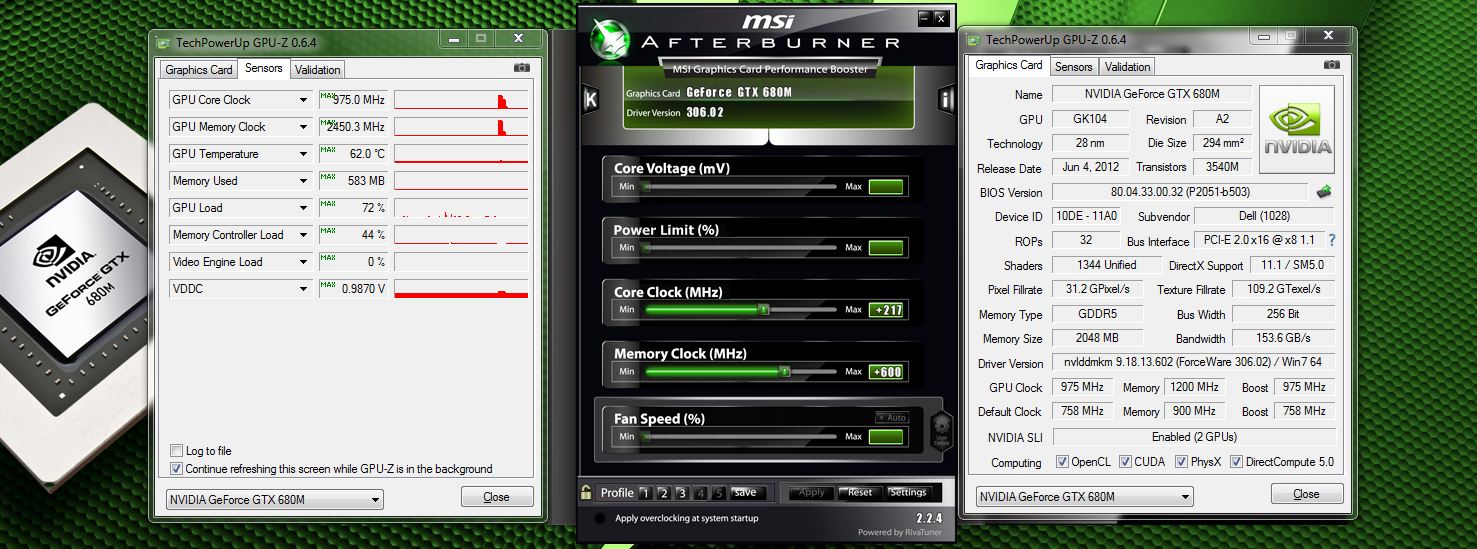The image size is (1477, 549).
Task: Open the Memory Used sensor dropdown
Action: 303,181
